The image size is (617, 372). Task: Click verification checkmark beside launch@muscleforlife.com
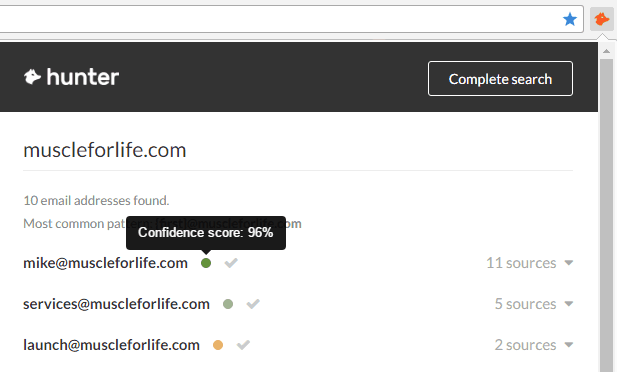tap(243, 345)
